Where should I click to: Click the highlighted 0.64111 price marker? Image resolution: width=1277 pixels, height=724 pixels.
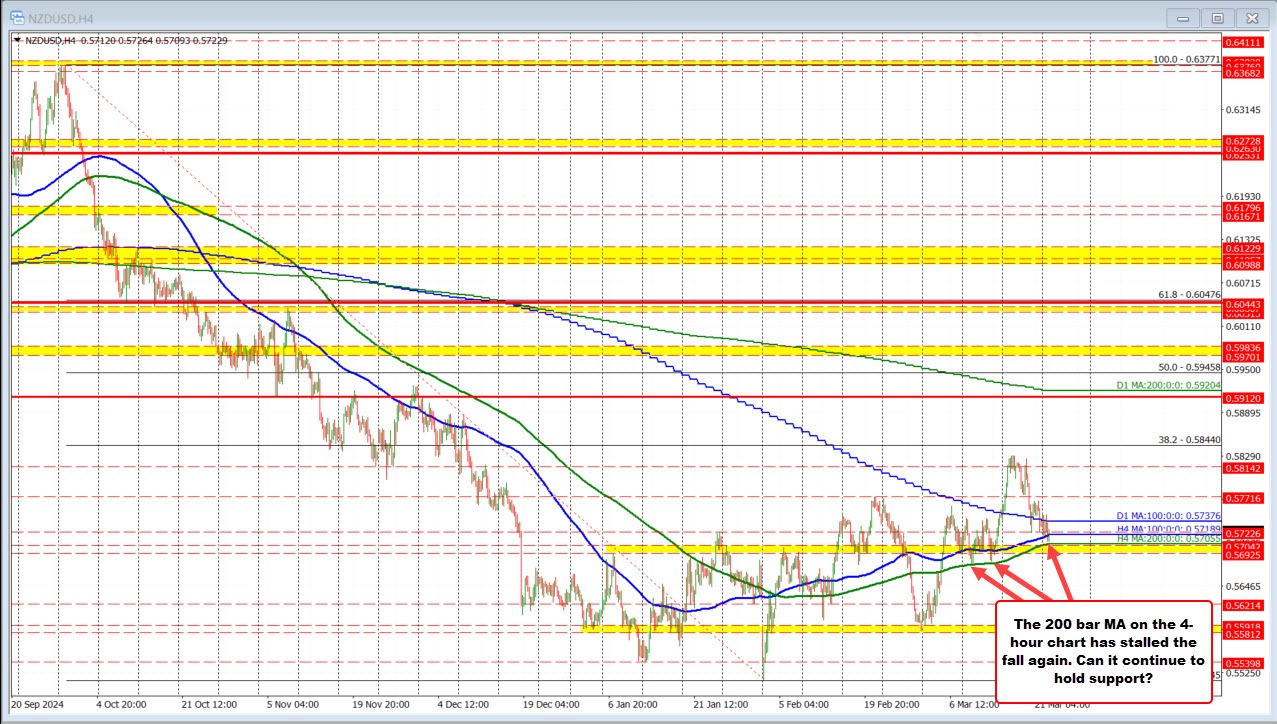pyautogui.click(x=1243, y=44)
